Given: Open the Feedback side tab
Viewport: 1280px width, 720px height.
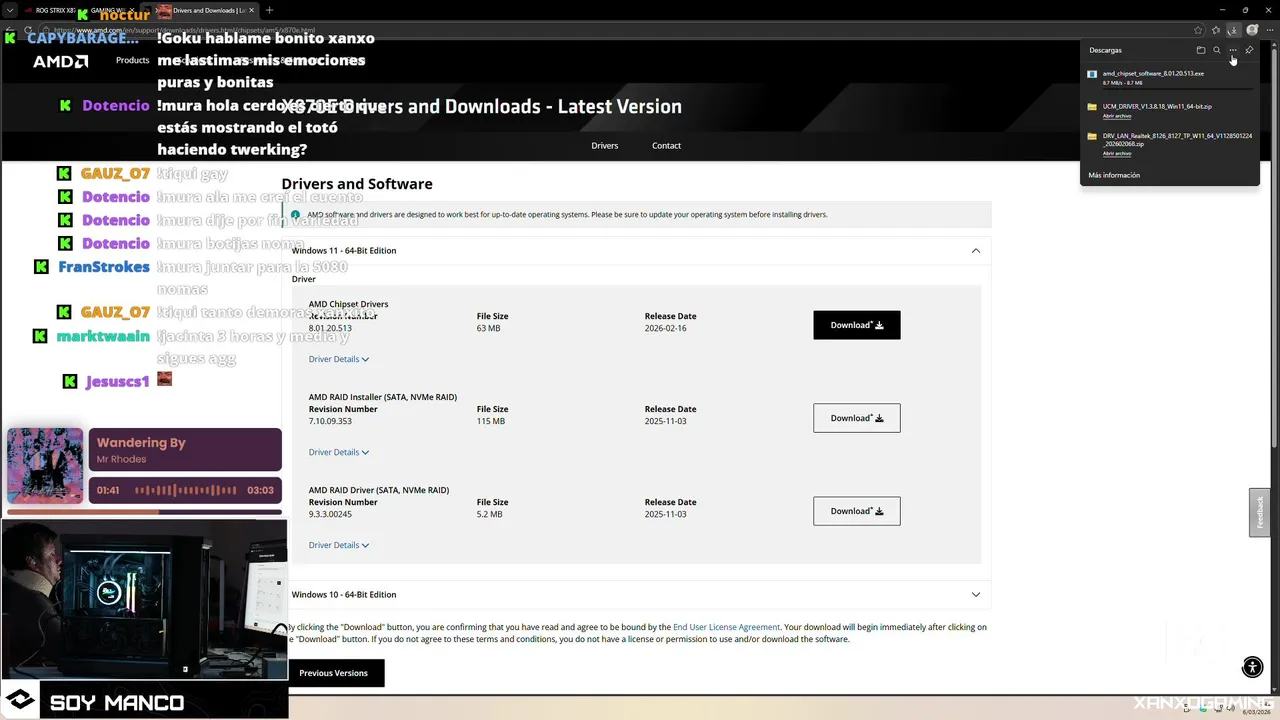Looking at the screenshot, I should (x=1259, y=512).
